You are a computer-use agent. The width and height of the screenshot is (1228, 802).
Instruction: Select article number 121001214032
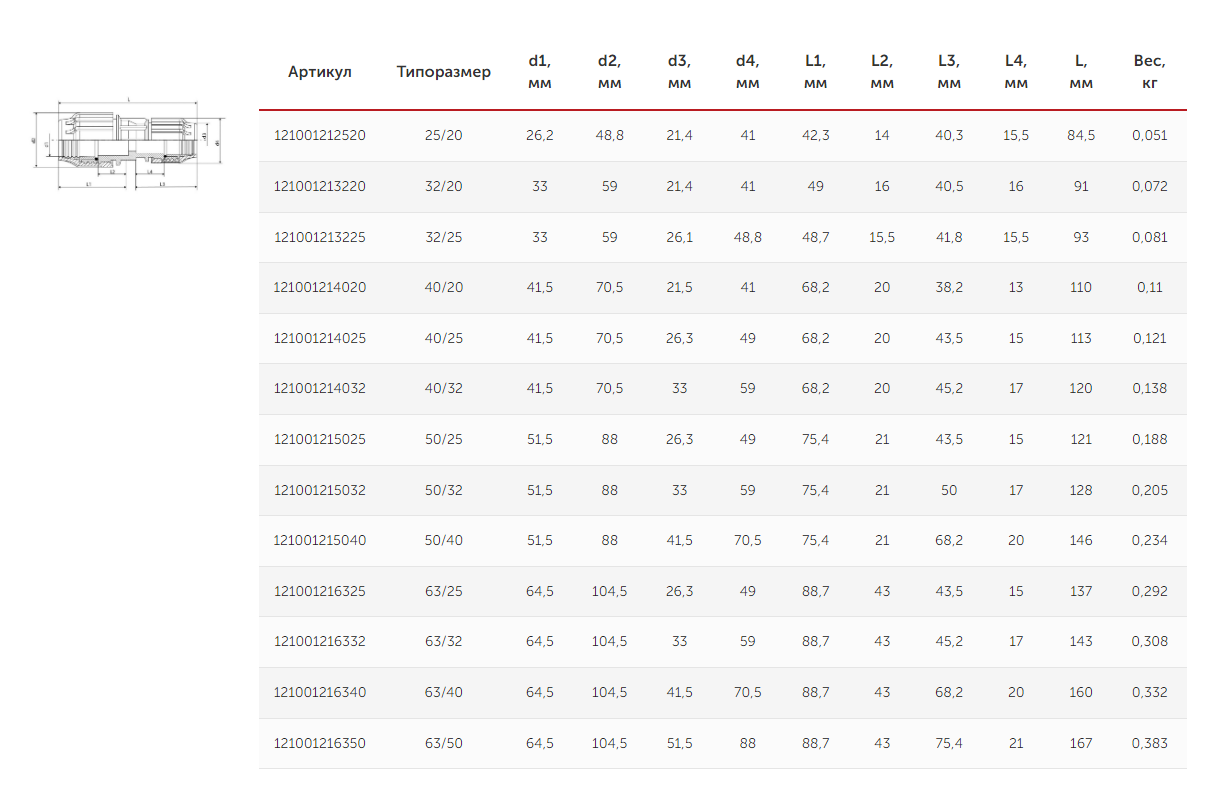320,388
